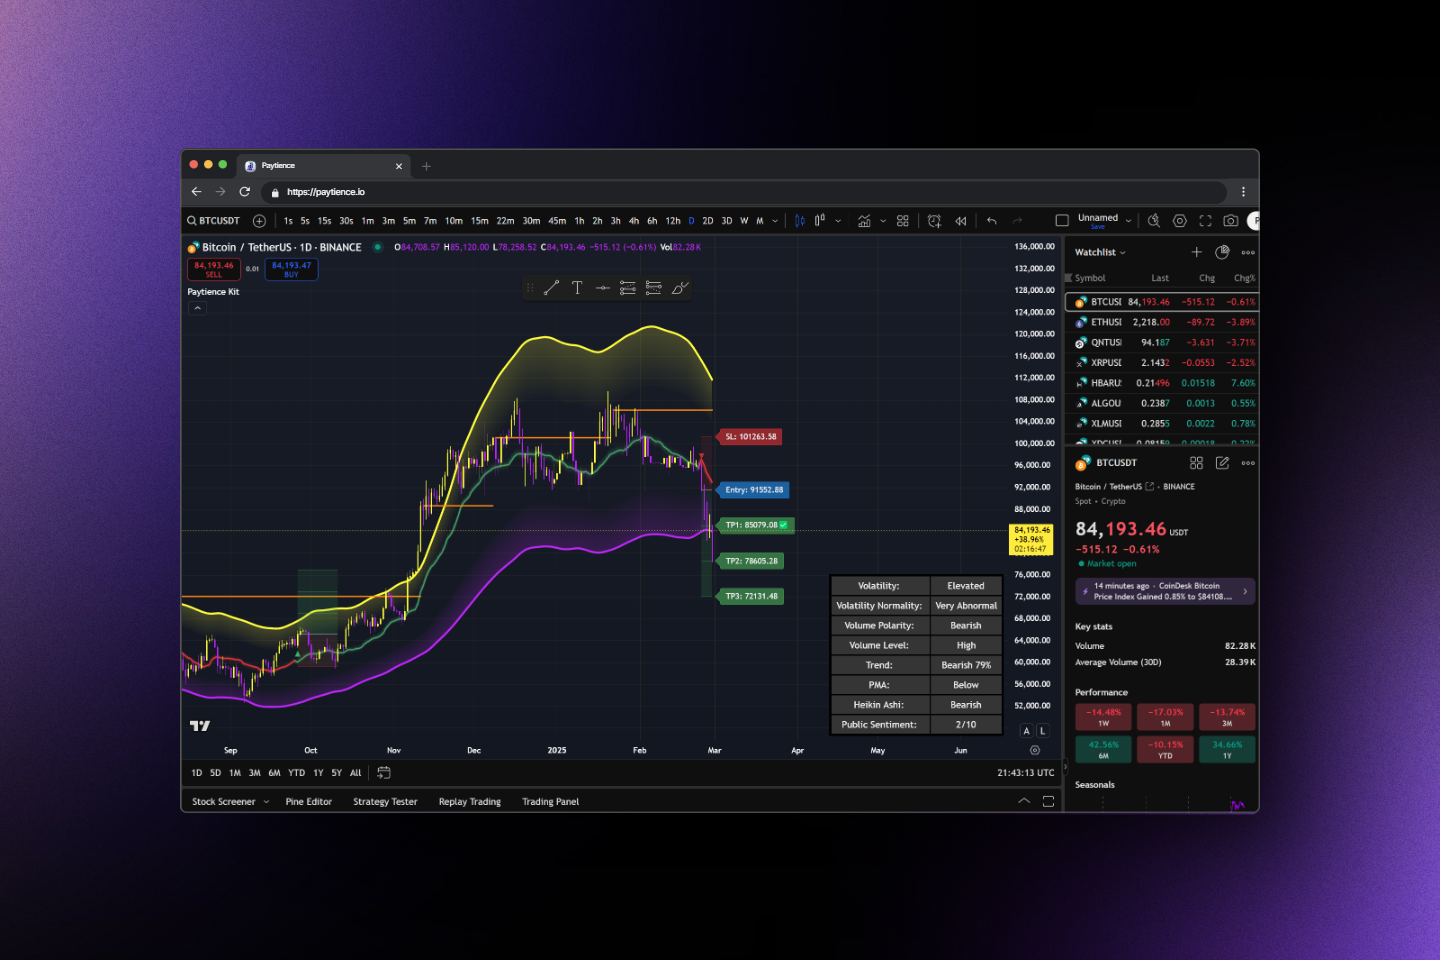Set chart range to 3M
This screenshot has width=1440, height=960.
(255, 773)
